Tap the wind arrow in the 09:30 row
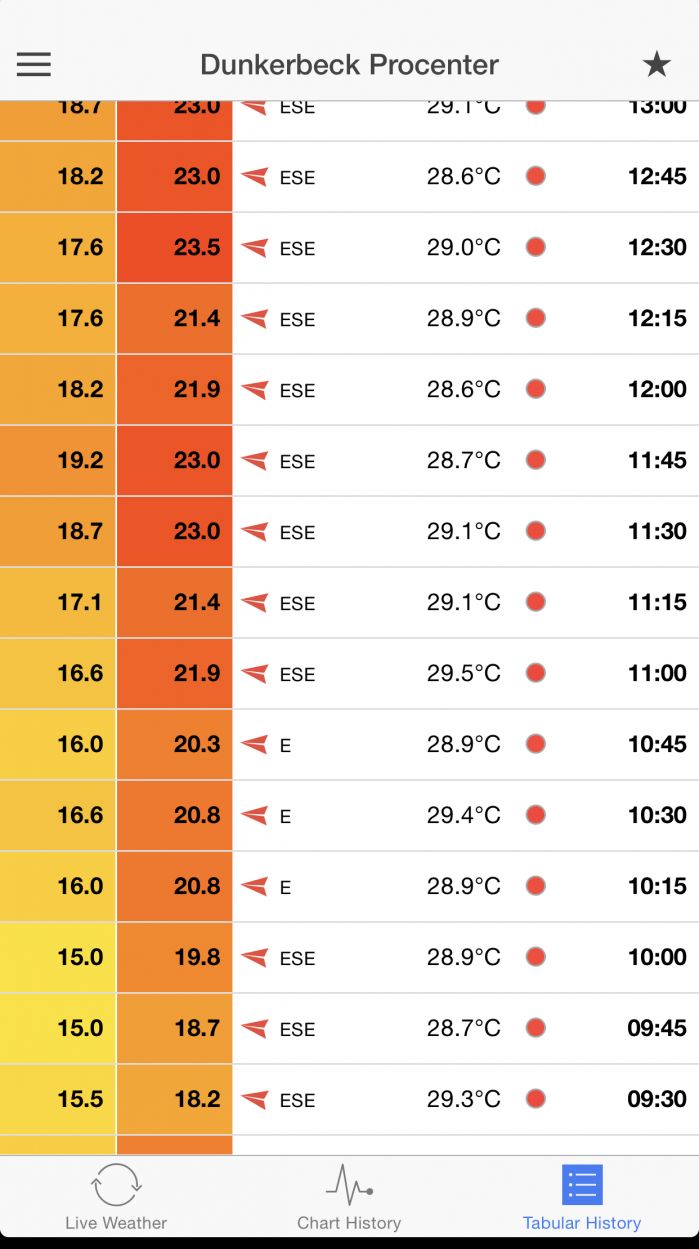The height and width of the screenshot is (1249, 699). tap(255, 1100)
